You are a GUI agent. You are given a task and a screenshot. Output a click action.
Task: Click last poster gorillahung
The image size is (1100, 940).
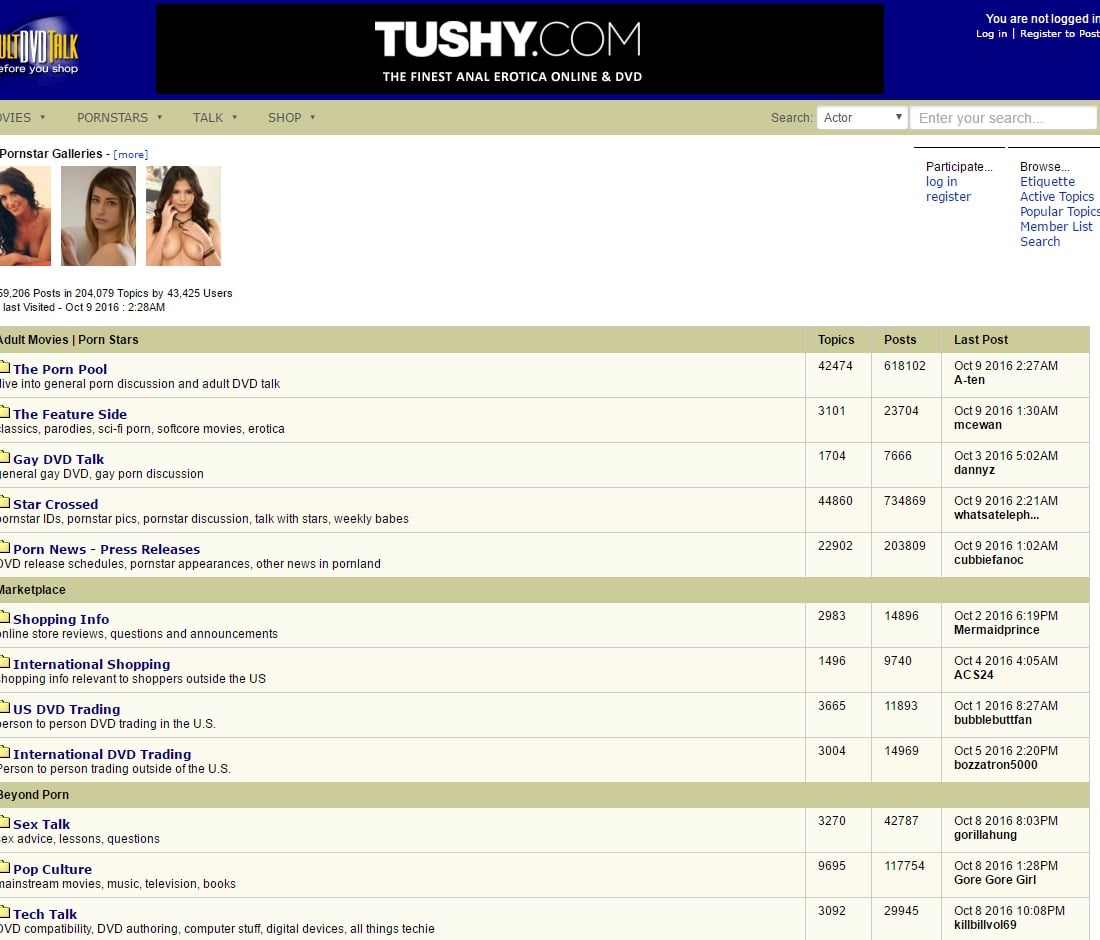tap(986, 835)
